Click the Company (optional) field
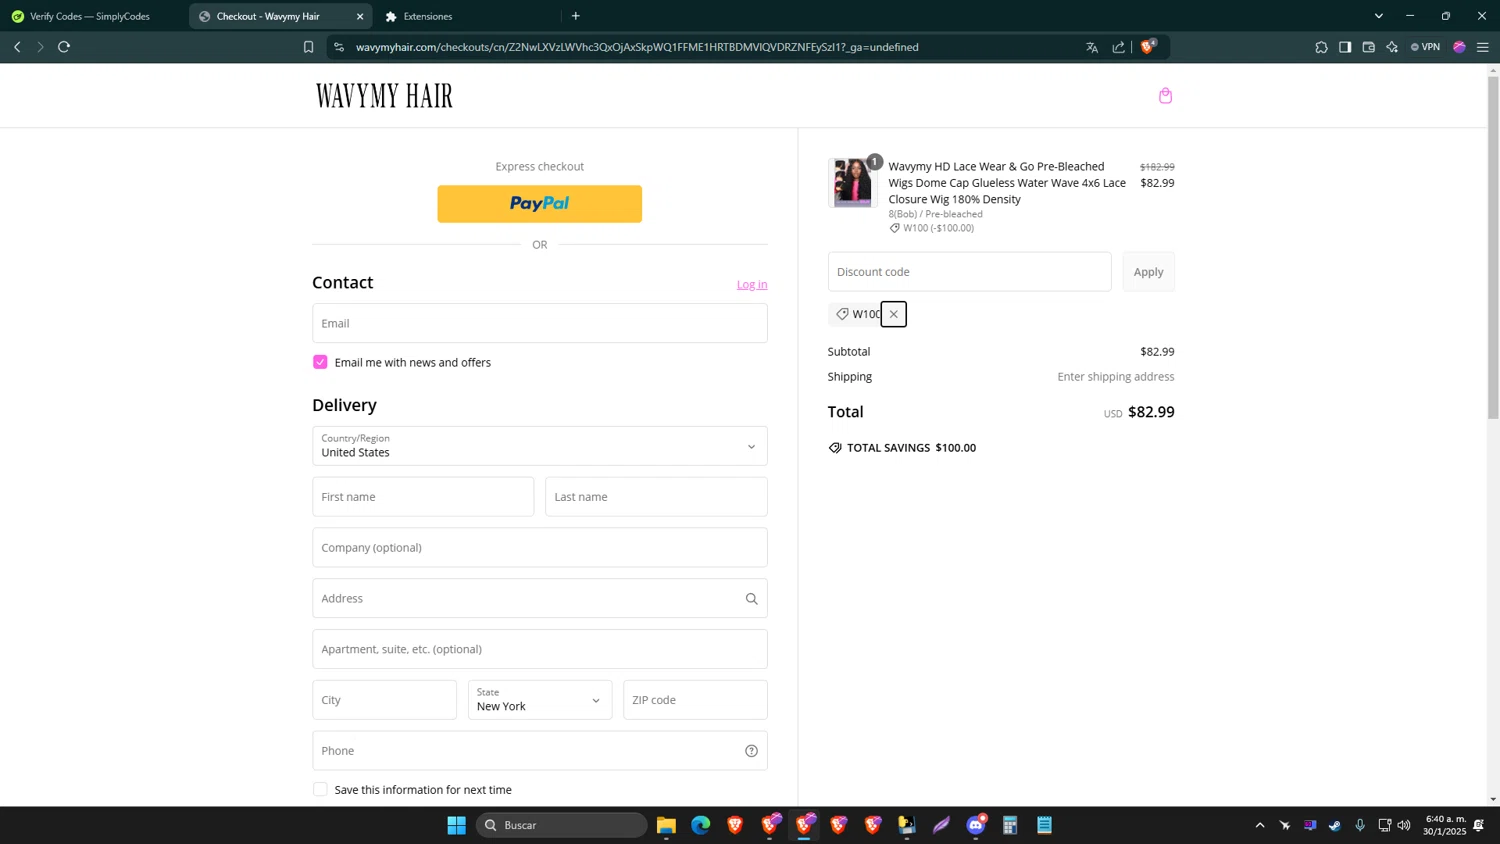This screenshot has height=844, width=1500. (539, 548)
